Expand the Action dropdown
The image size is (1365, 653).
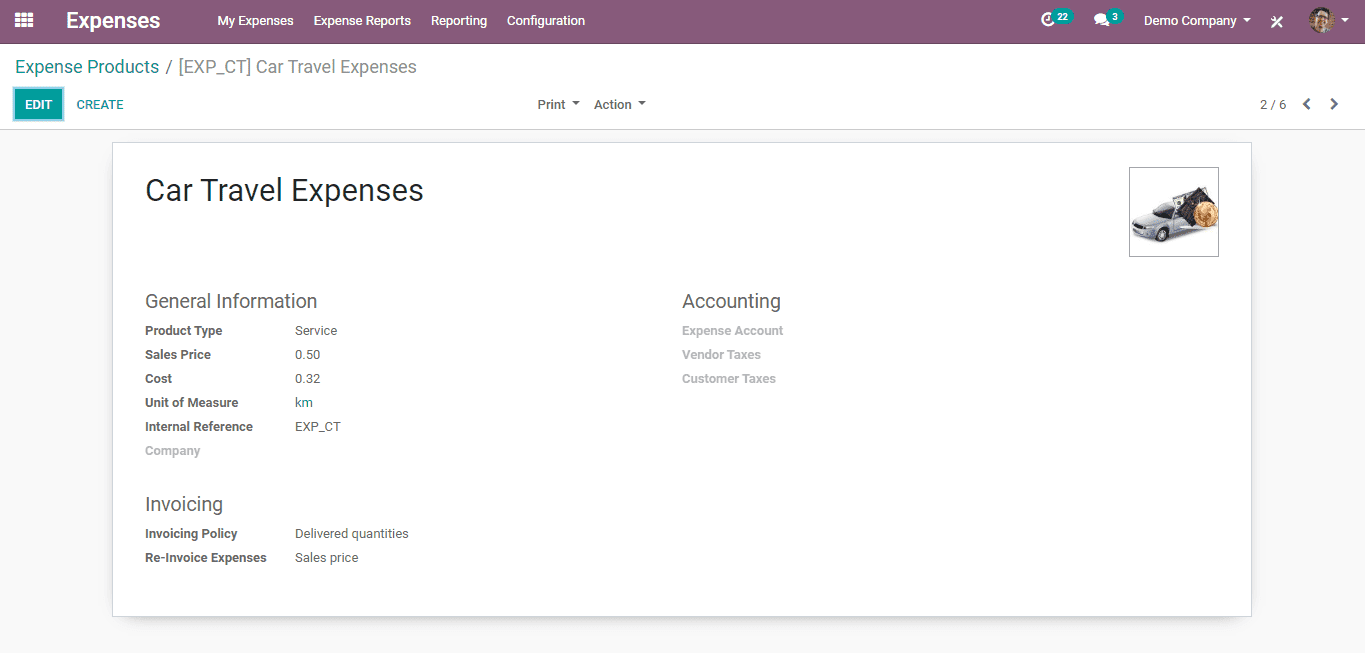coord(620,104)
